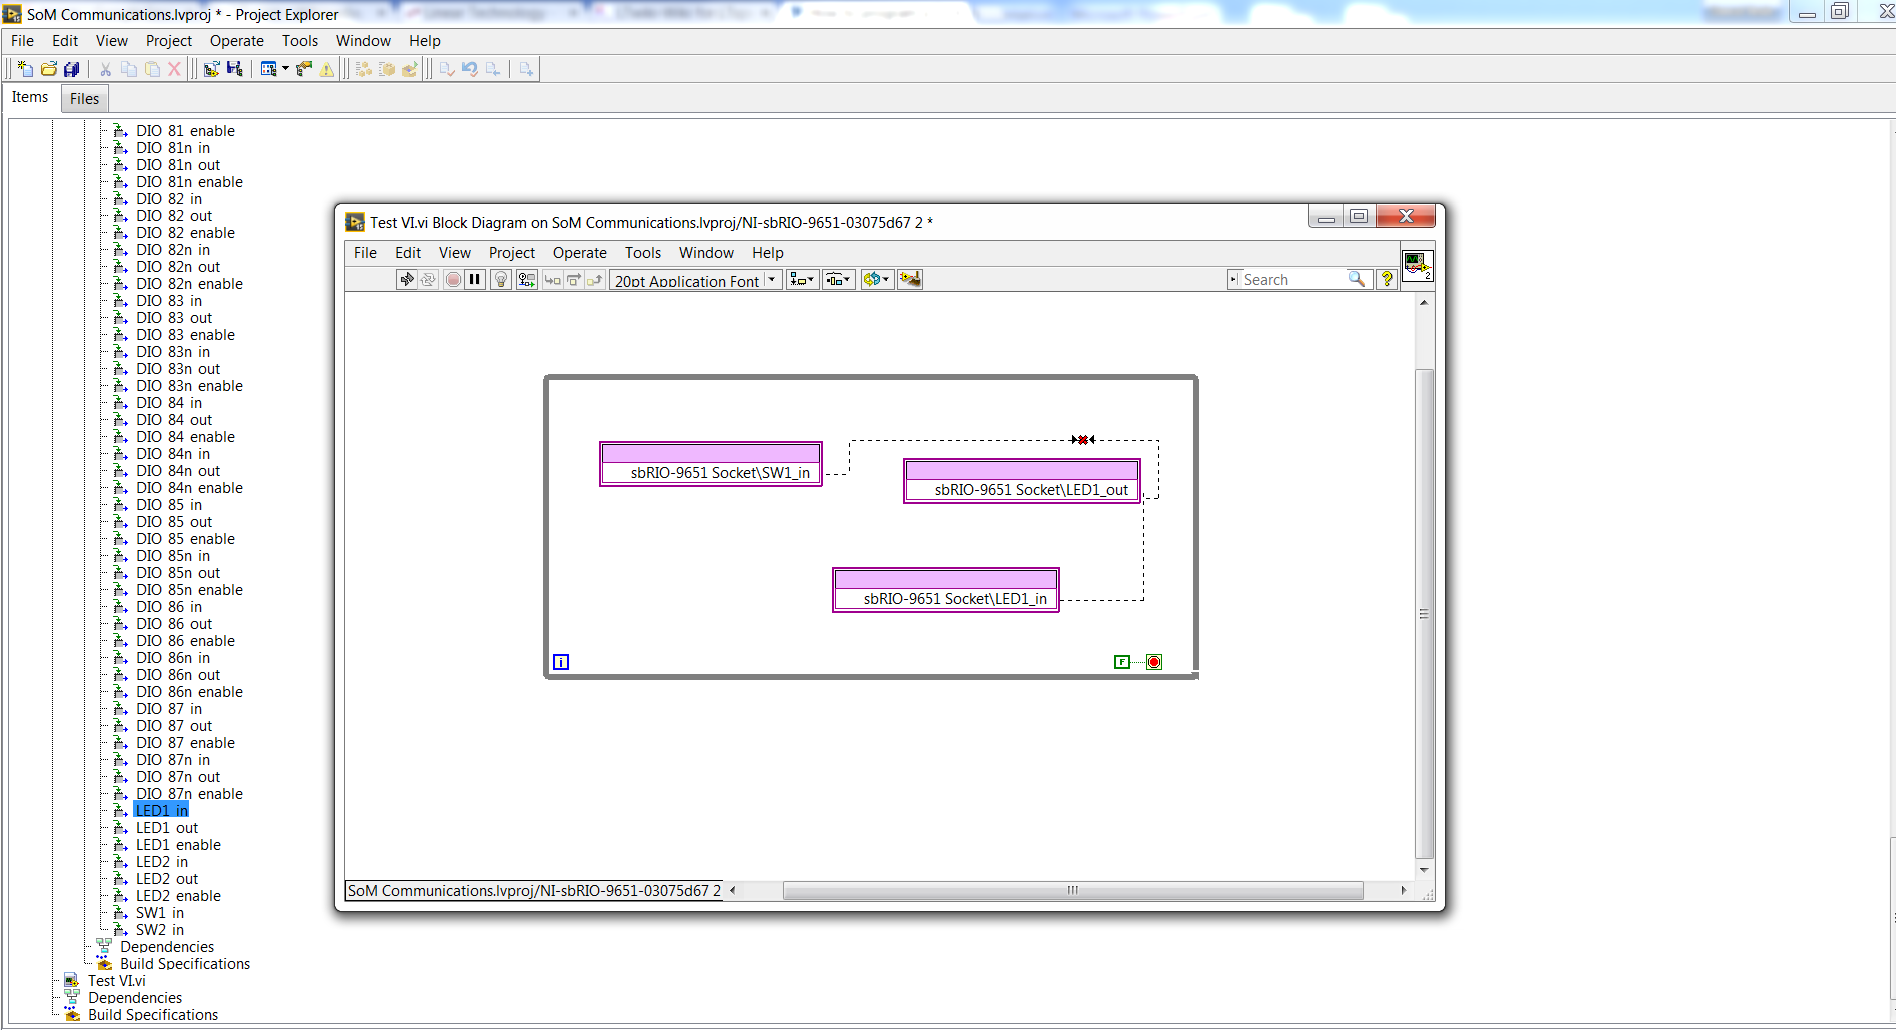The height and width of the screenshot is (1030, 1896).
Task: Click Save project tree icon
Action: 234,69
